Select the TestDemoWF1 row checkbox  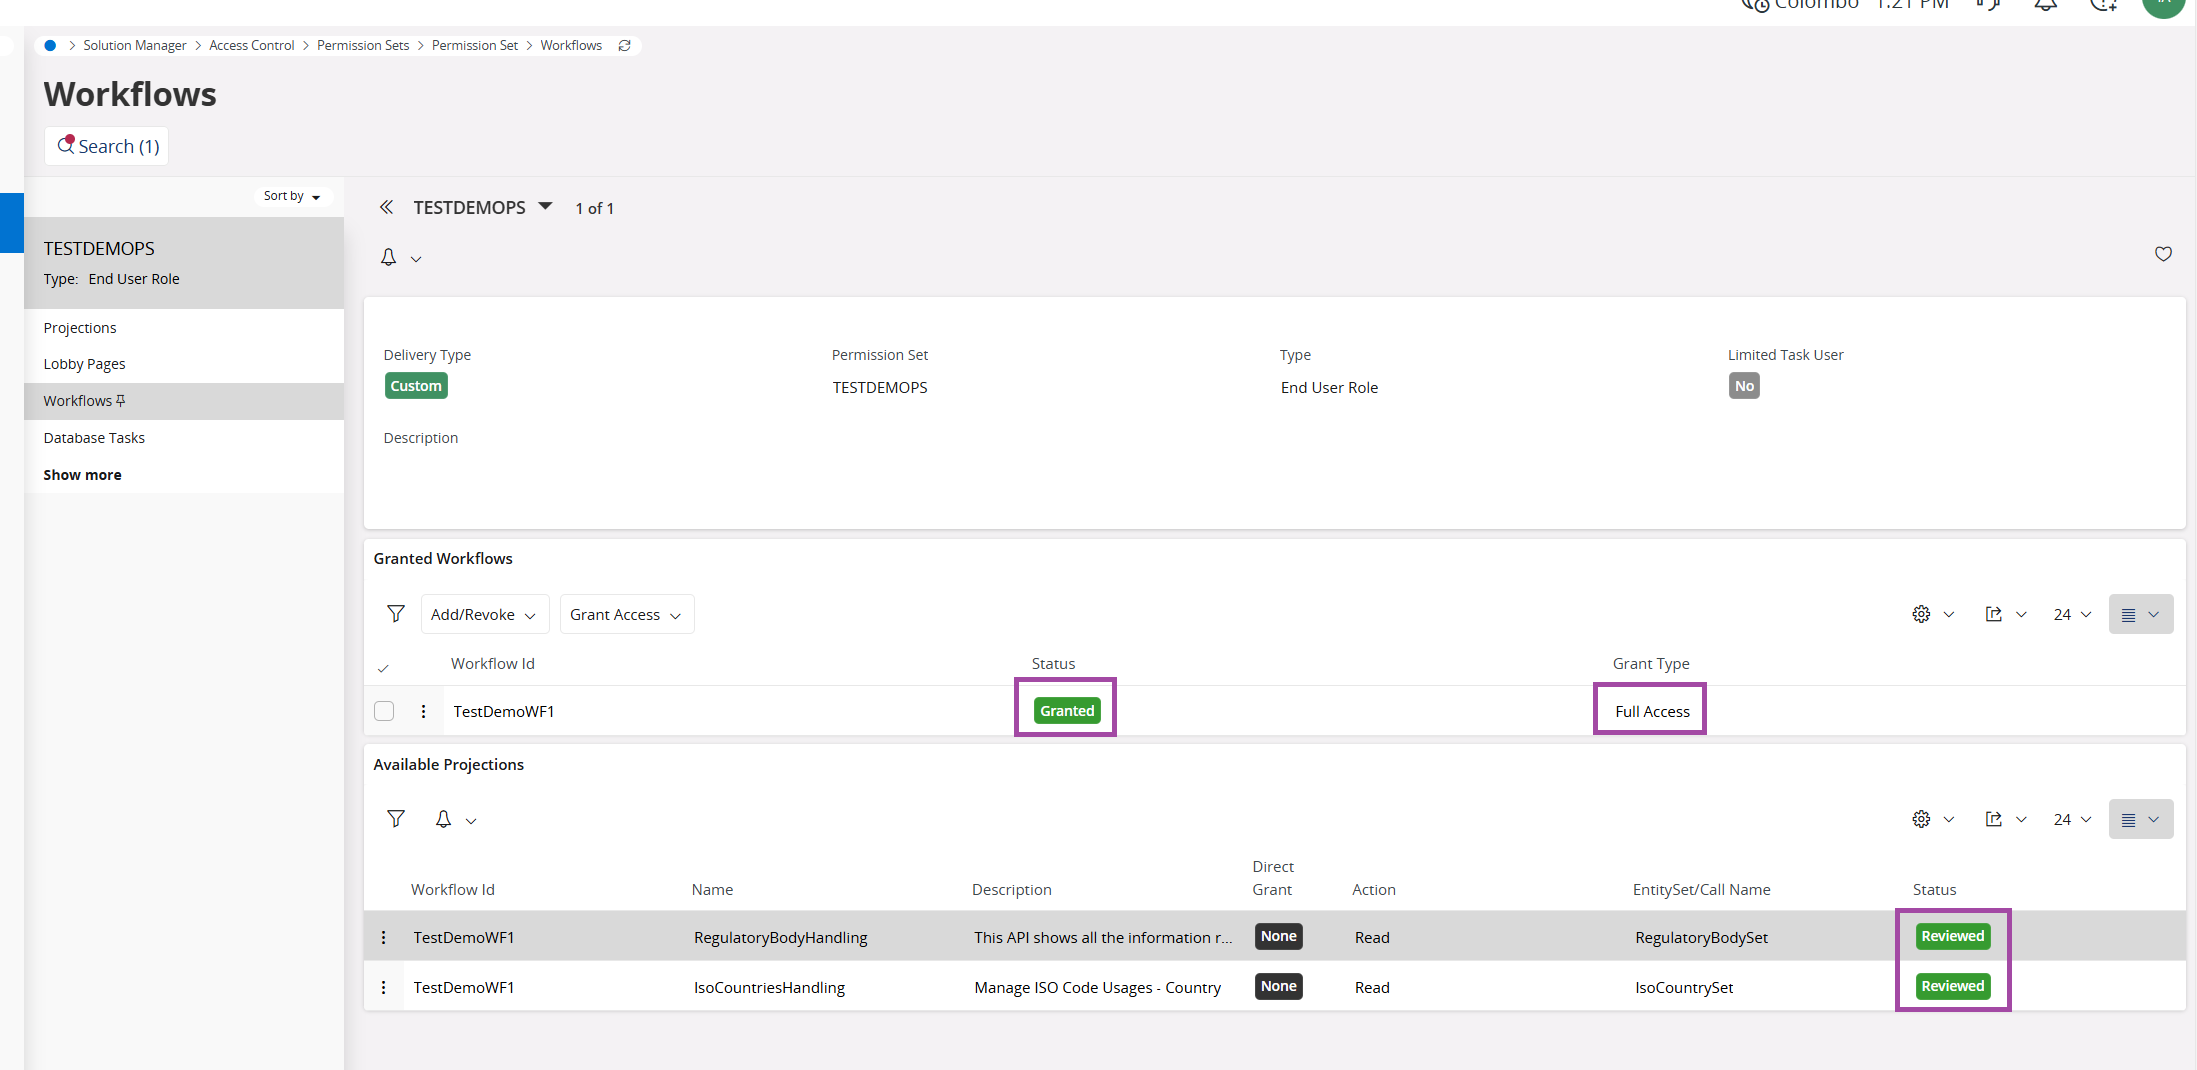click(384, 711)
